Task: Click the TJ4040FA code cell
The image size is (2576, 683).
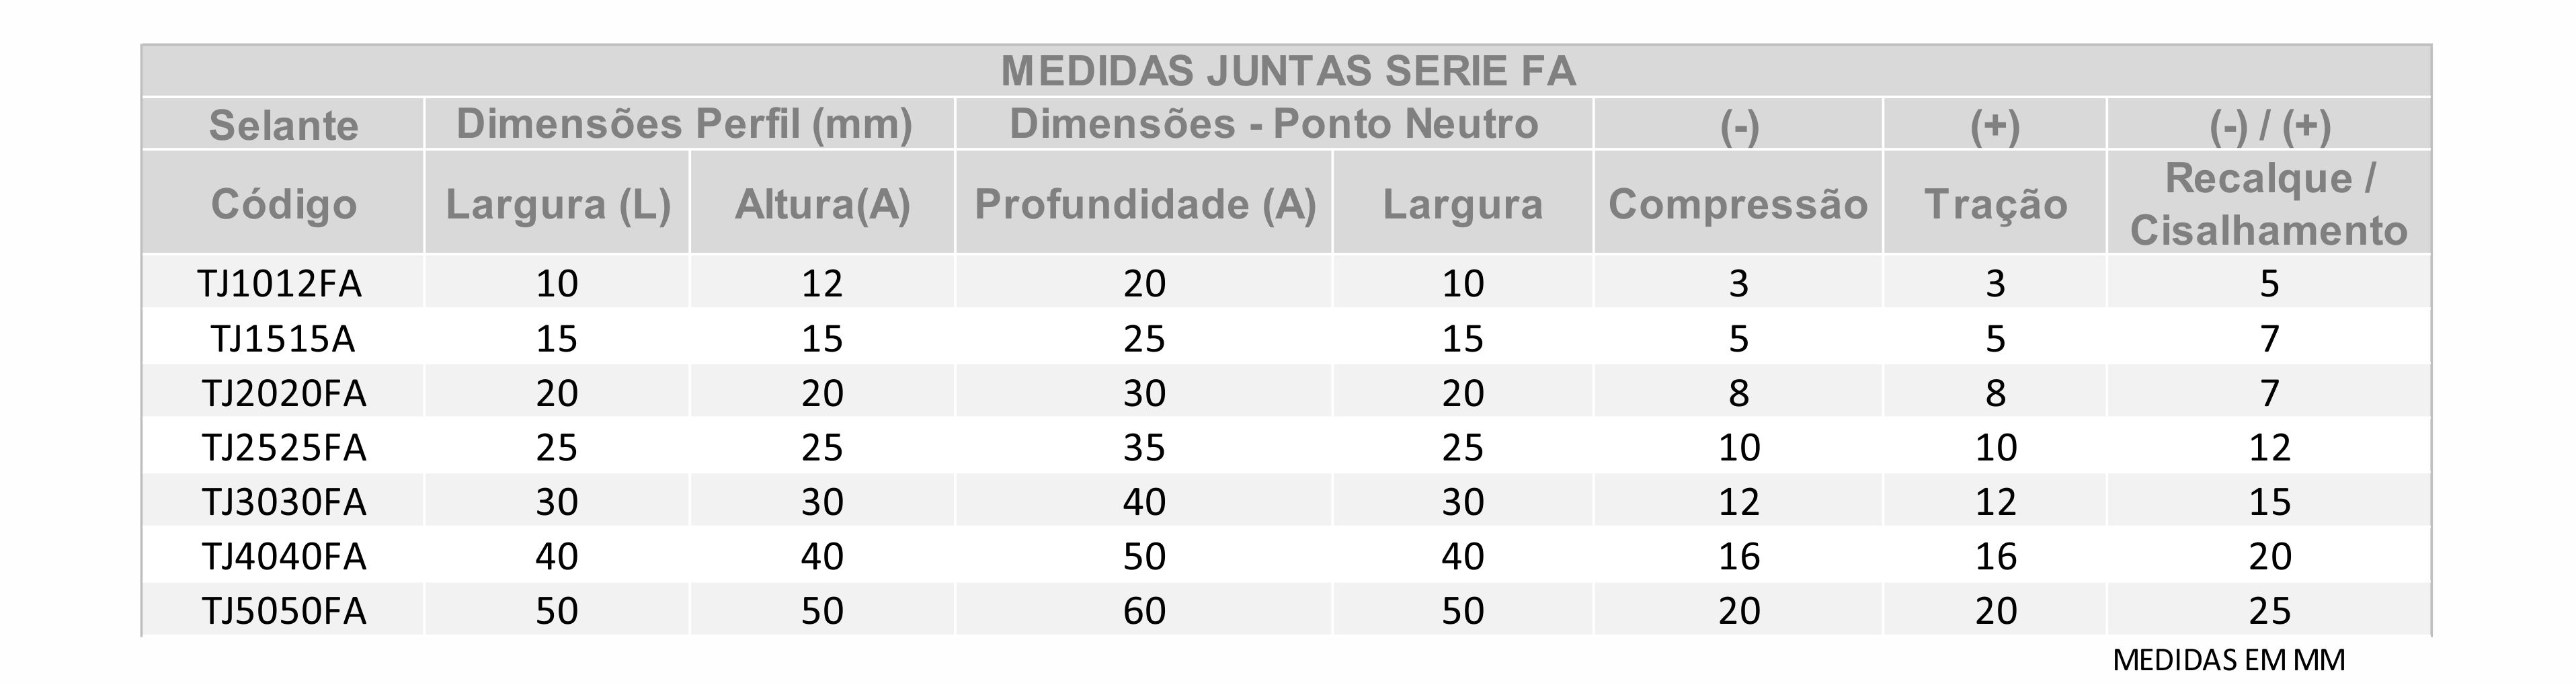Action: [x=284, y=556]
